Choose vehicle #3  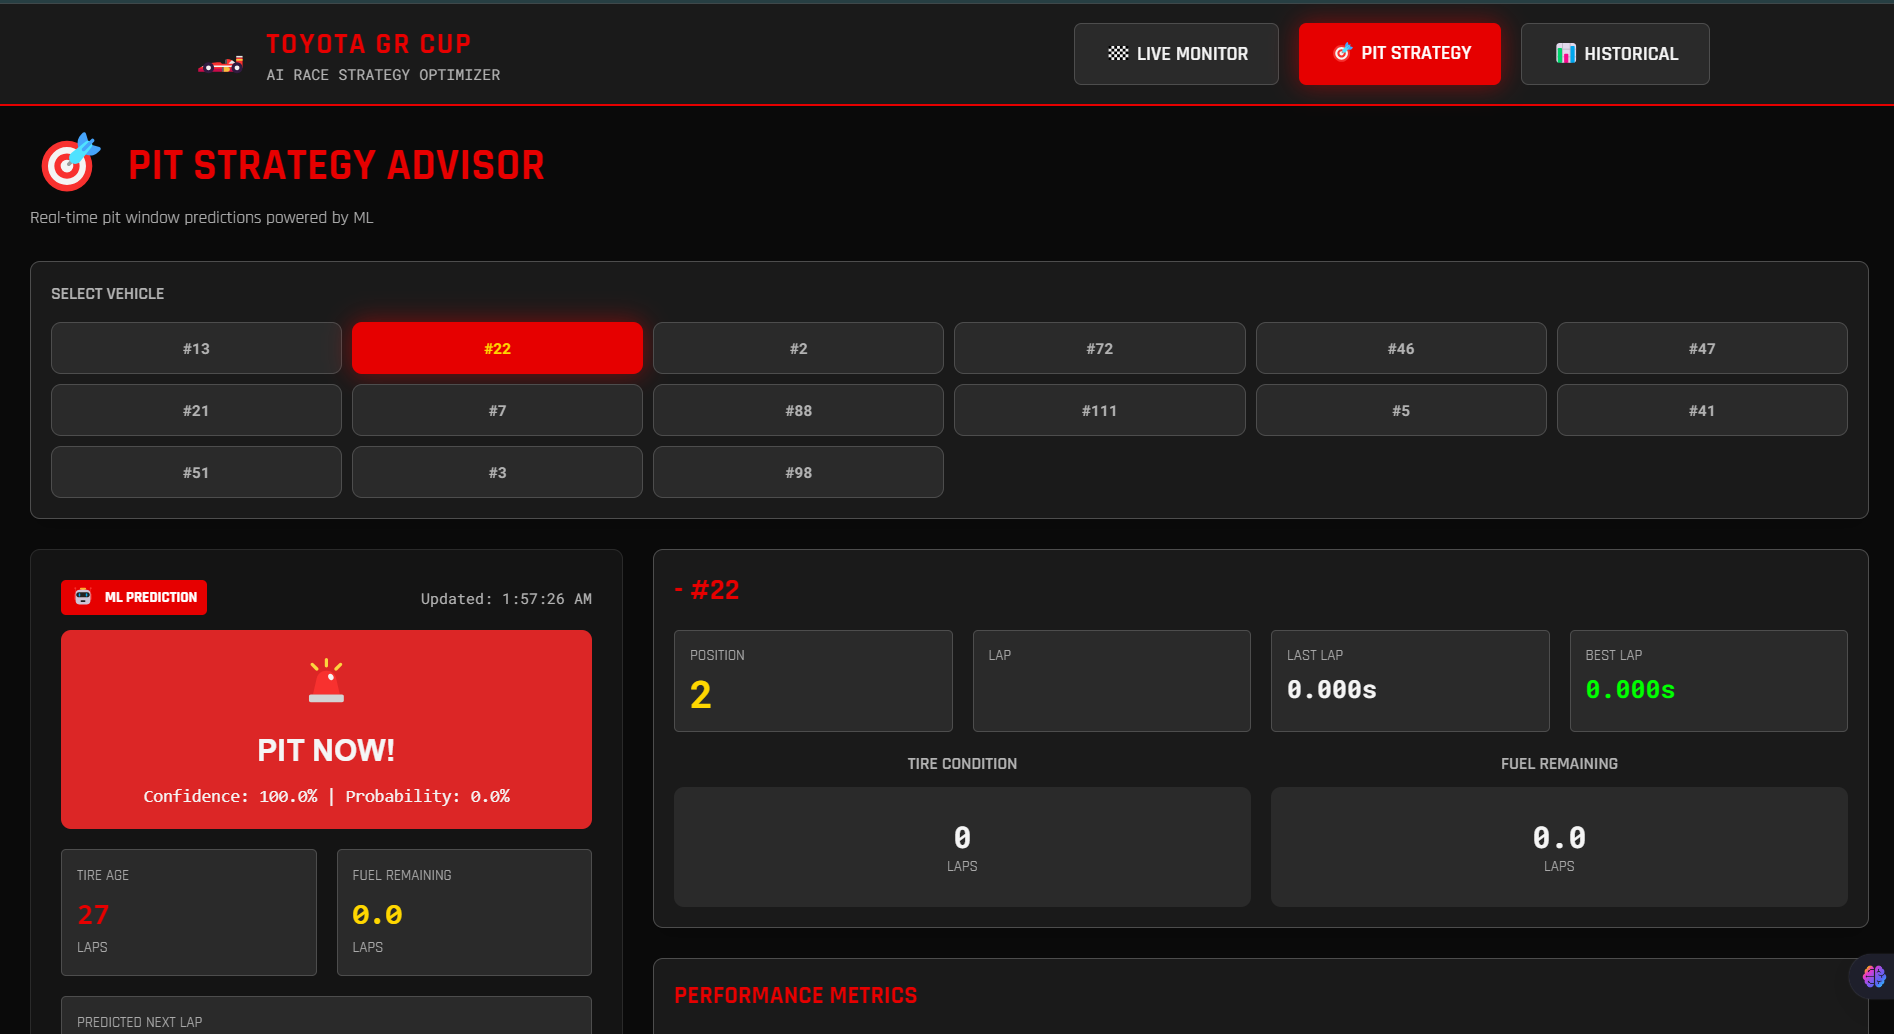coord(497,472)
